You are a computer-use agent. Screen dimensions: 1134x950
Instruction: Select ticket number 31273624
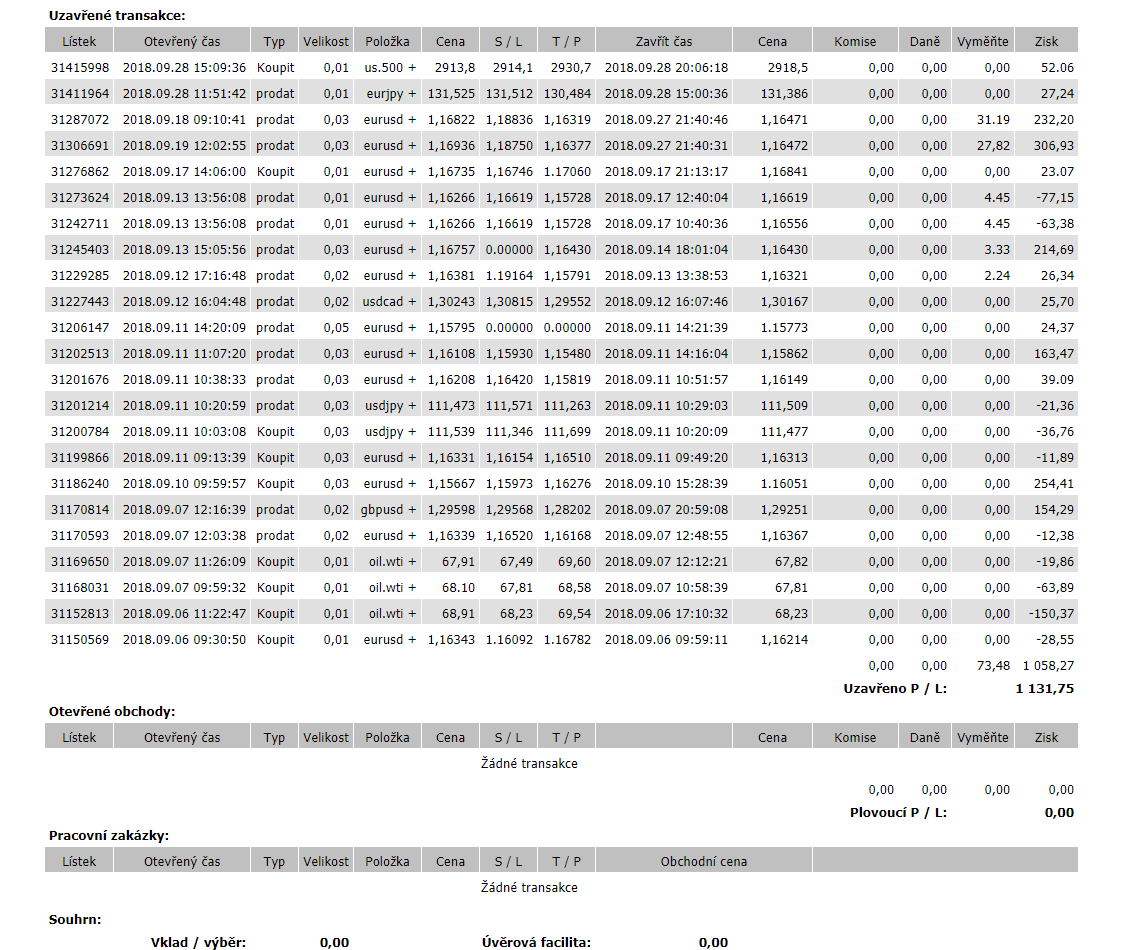(x=80, y=198)
